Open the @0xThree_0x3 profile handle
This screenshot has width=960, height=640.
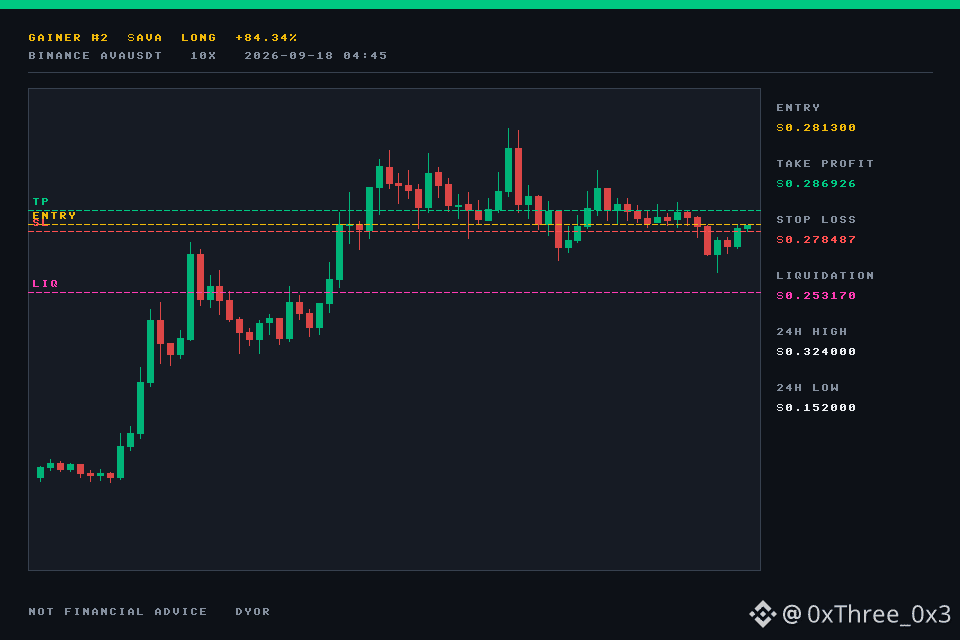pyautogui.click(x=866, y=614)
